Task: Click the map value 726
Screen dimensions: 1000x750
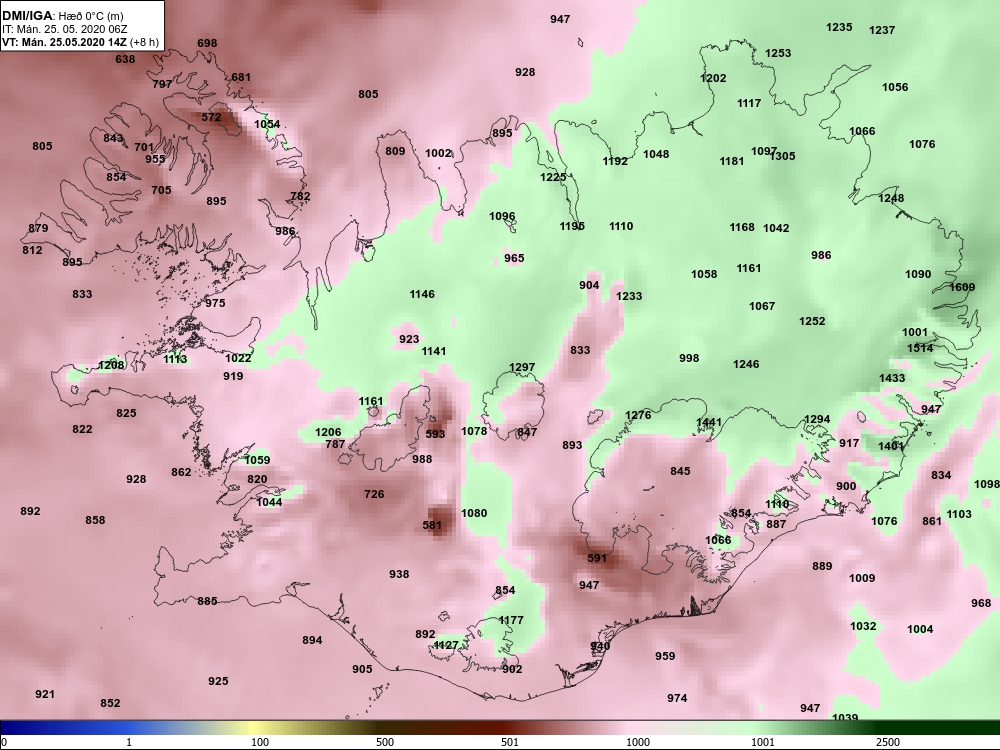Action: [x=374, y=494]
